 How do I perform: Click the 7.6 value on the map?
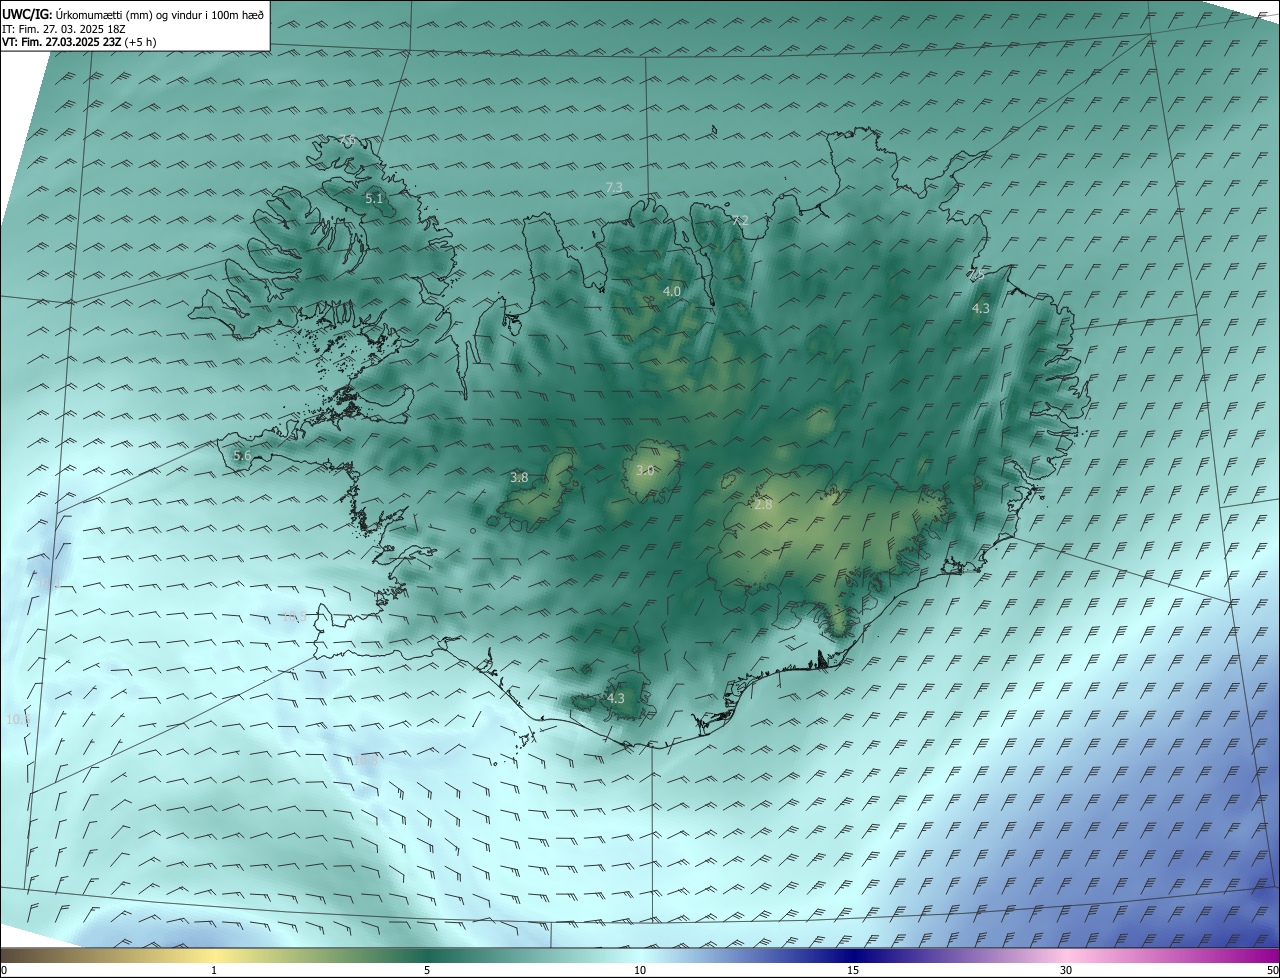347,141
